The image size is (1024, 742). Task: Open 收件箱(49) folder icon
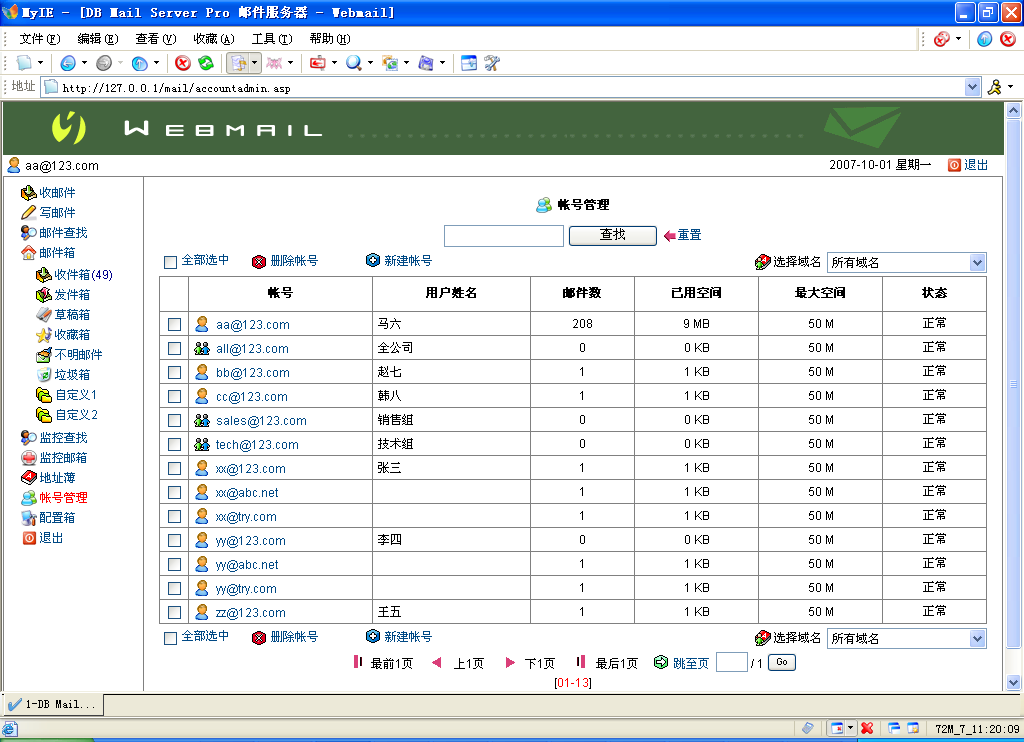click(43, 274)
